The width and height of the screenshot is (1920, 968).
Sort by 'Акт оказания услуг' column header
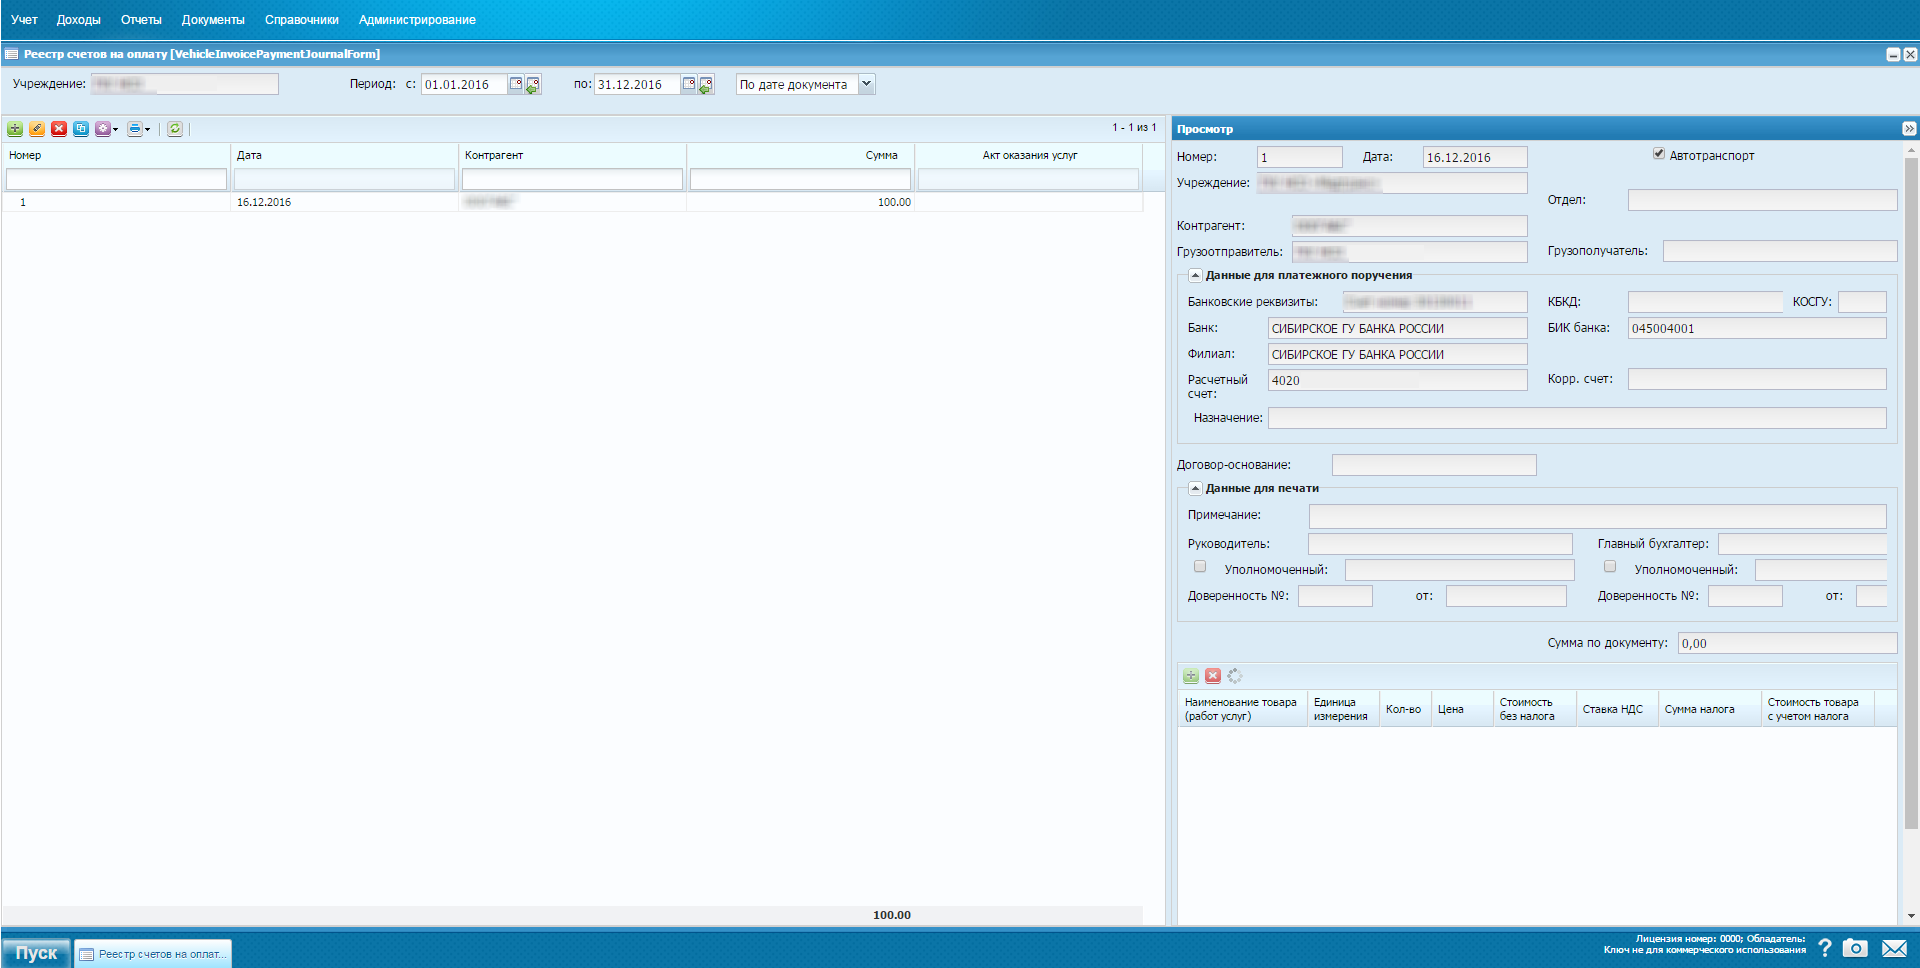[1029, 155]
